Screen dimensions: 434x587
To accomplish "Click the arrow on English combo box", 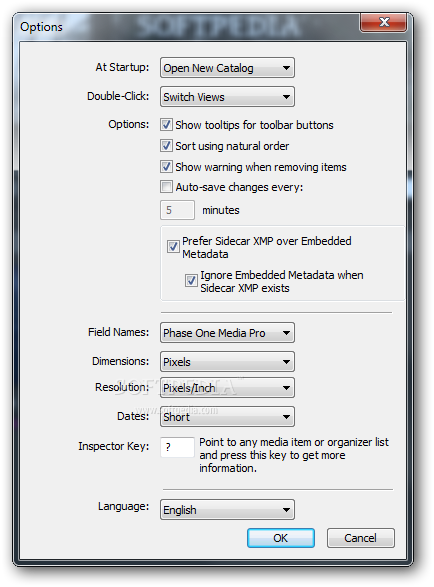I will click(x=286, y=510).
